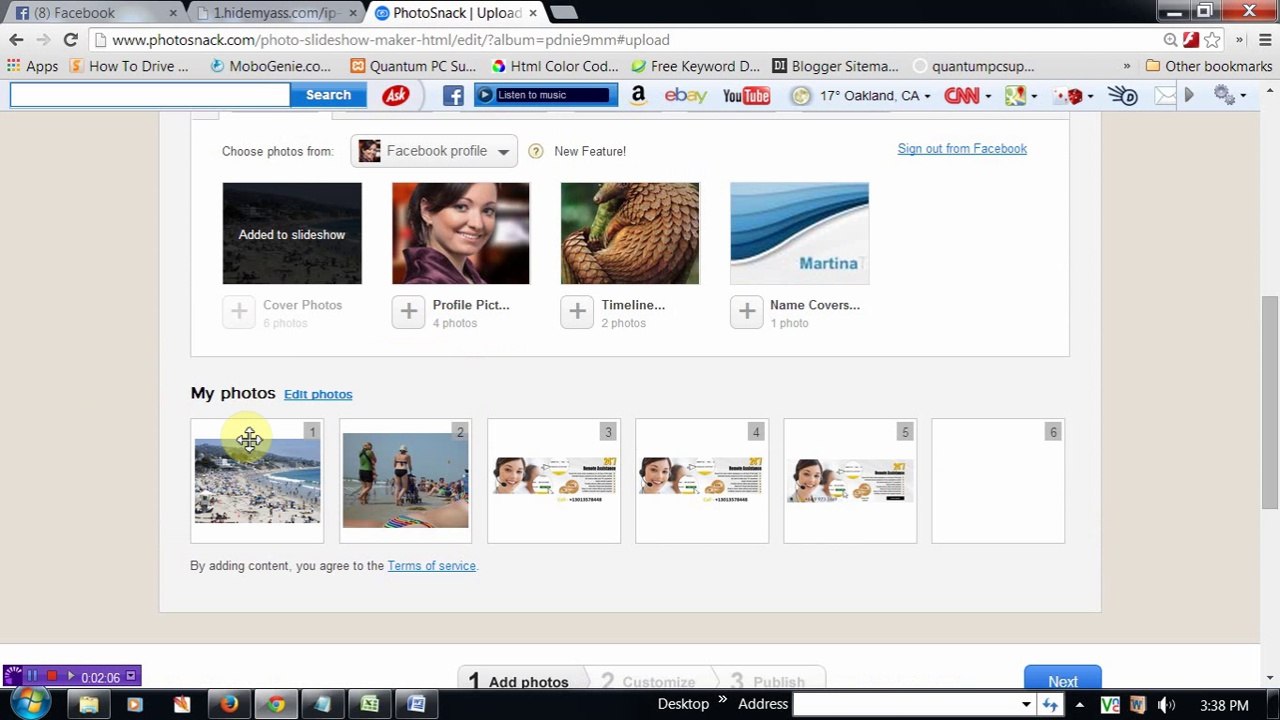
Task: Open the CNN dropdown arrow
Action: 987,96
